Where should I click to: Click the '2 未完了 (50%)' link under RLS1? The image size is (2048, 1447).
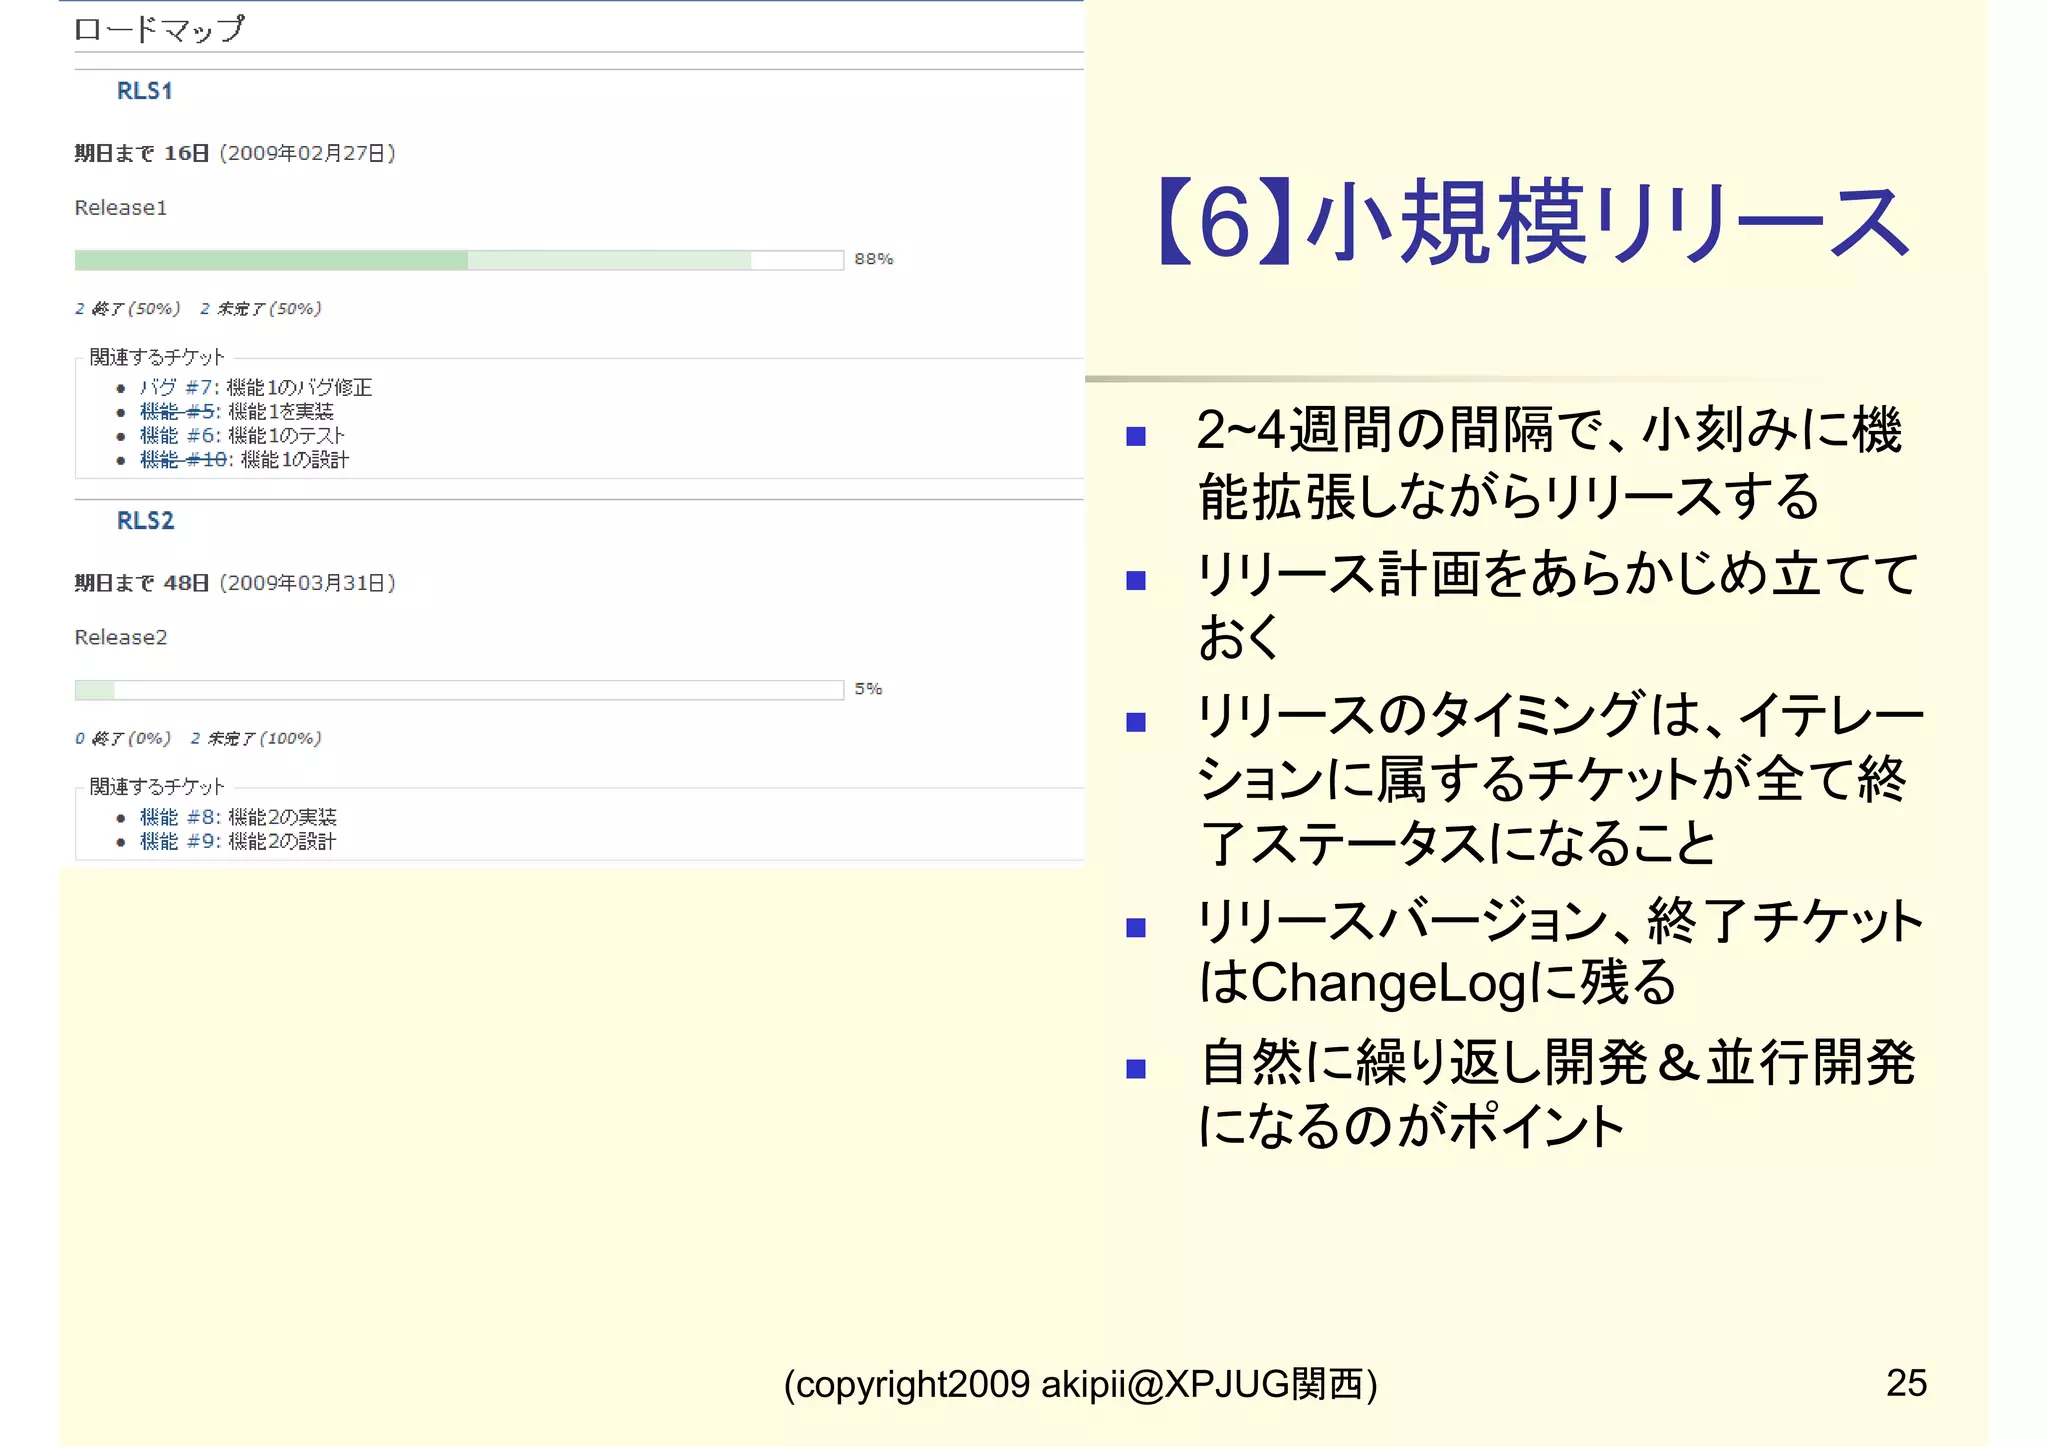260,308
